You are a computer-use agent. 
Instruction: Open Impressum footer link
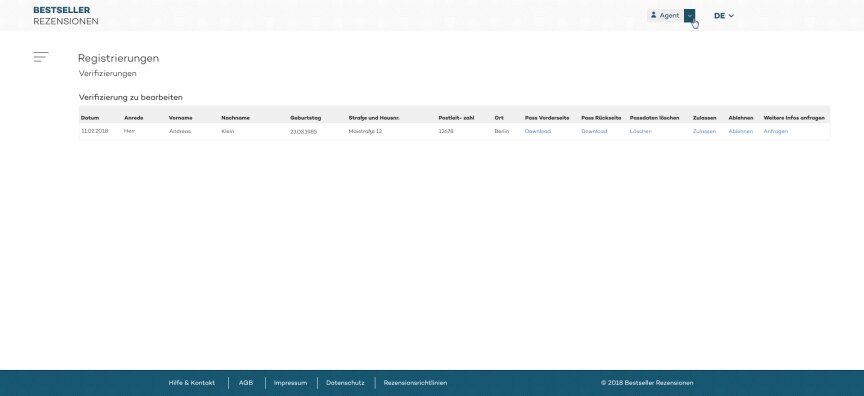(x=290, y=383)
